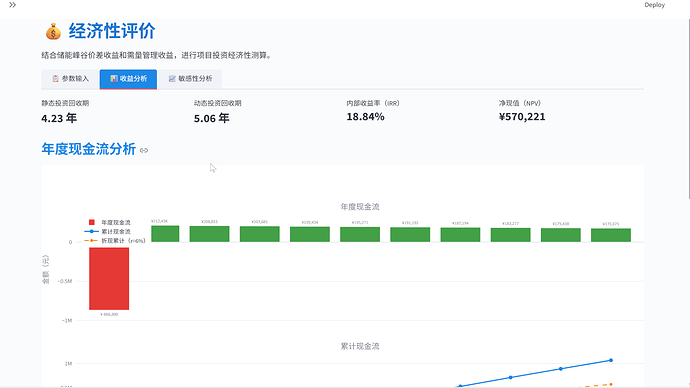Click the anchor link icon beside 年度现金流分析
690x388 pixels.
click(x=144, y=150)
